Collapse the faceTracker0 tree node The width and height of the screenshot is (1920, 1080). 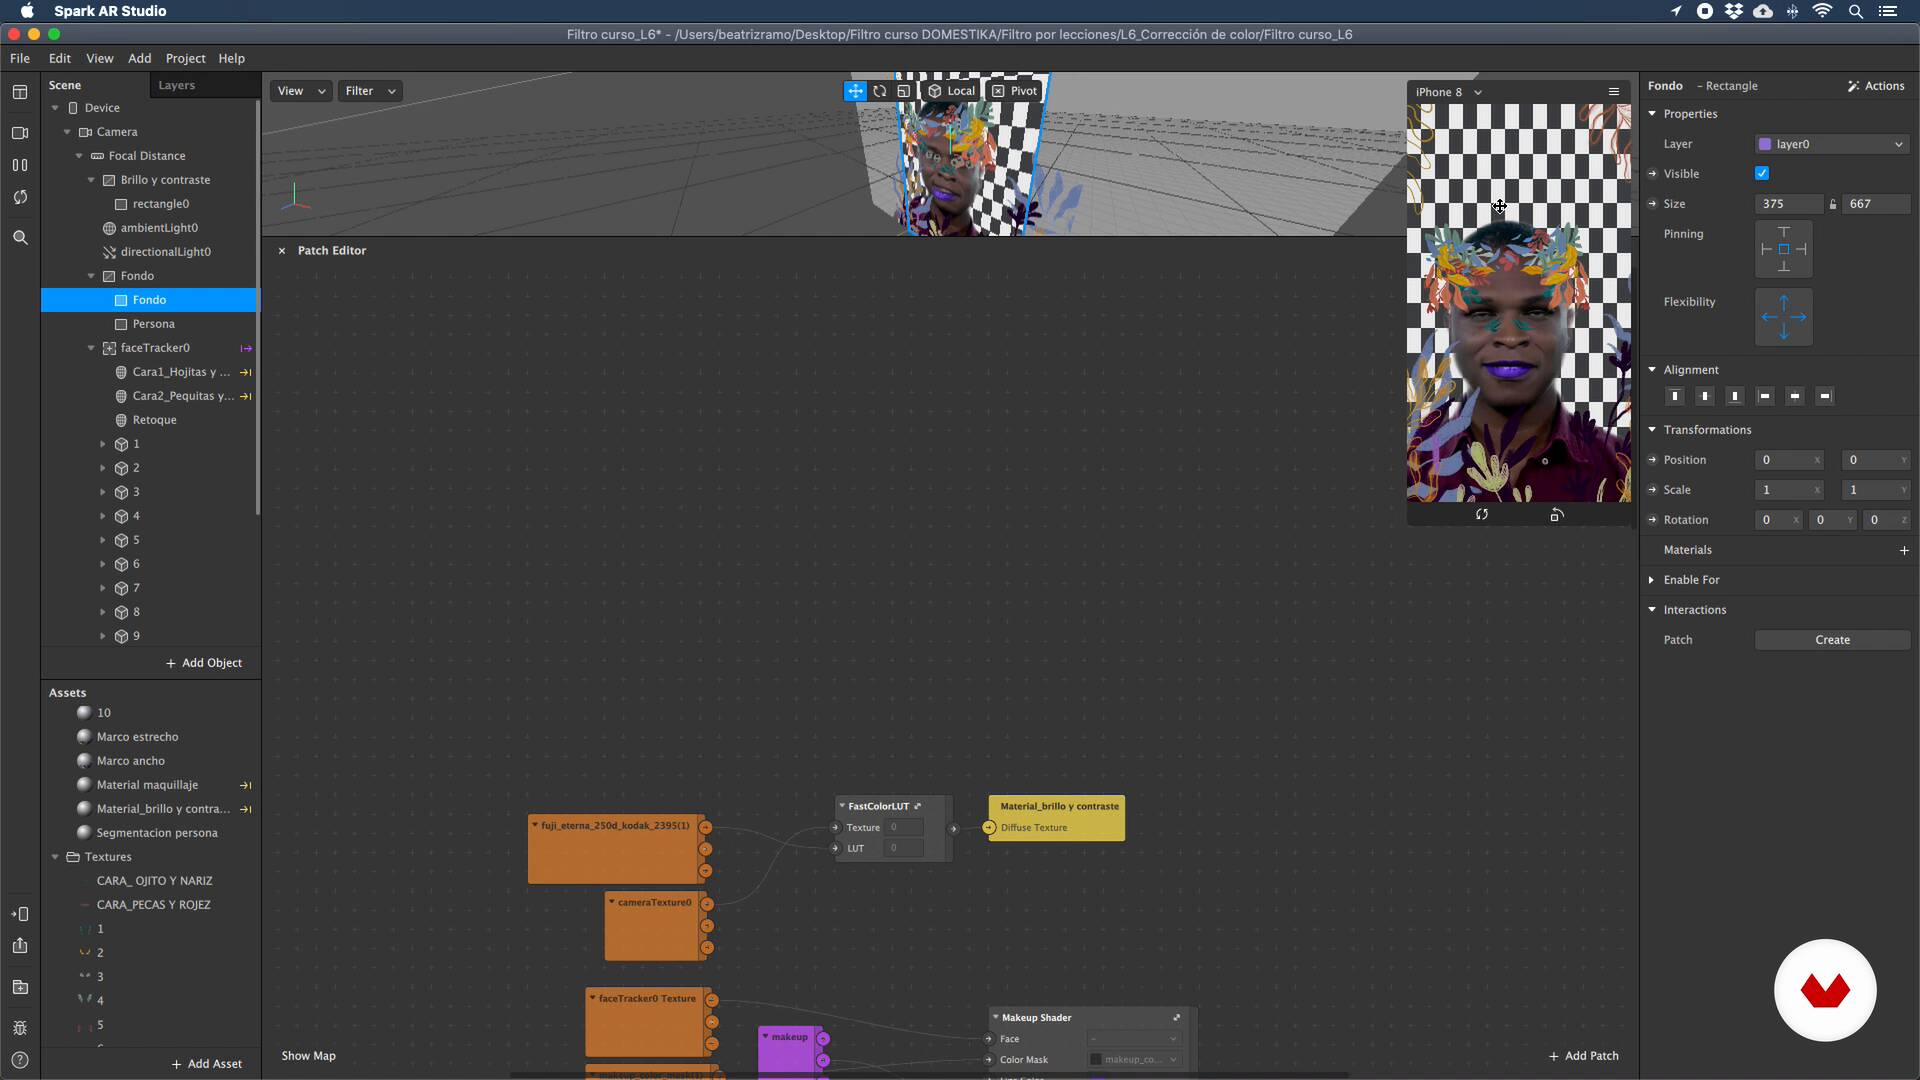point(91,348)
